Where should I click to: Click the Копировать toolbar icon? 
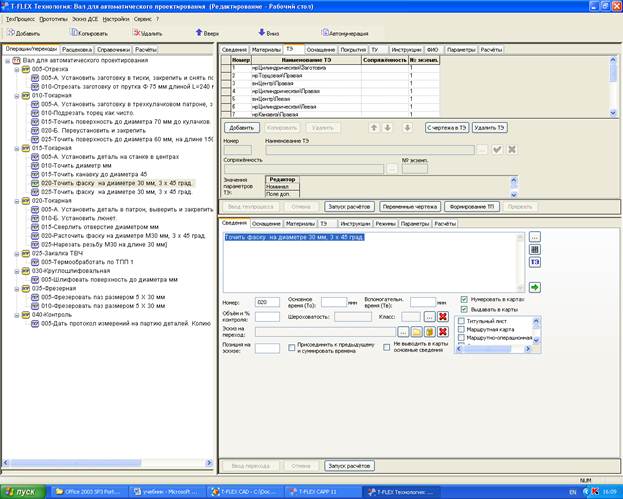74,33
